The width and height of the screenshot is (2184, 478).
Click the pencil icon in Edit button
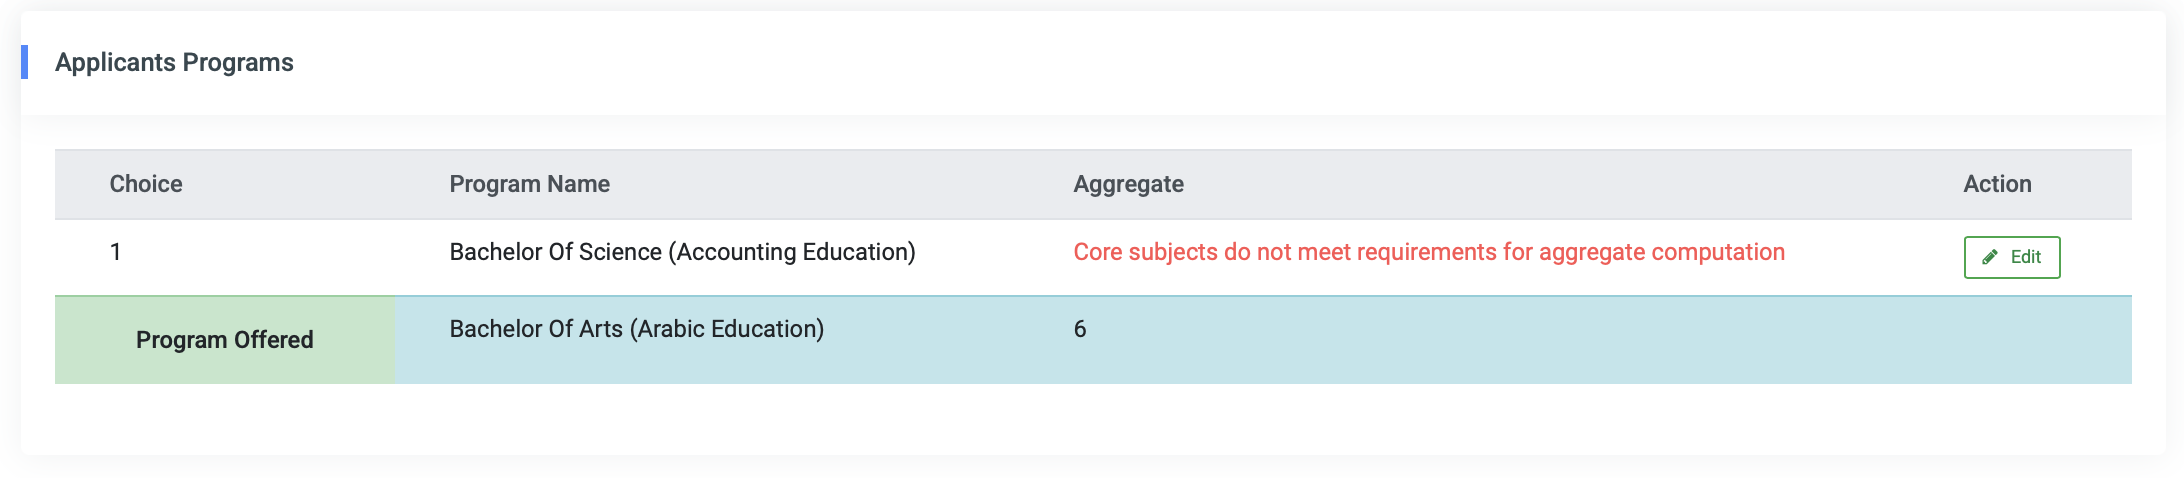click(1990, 257)
